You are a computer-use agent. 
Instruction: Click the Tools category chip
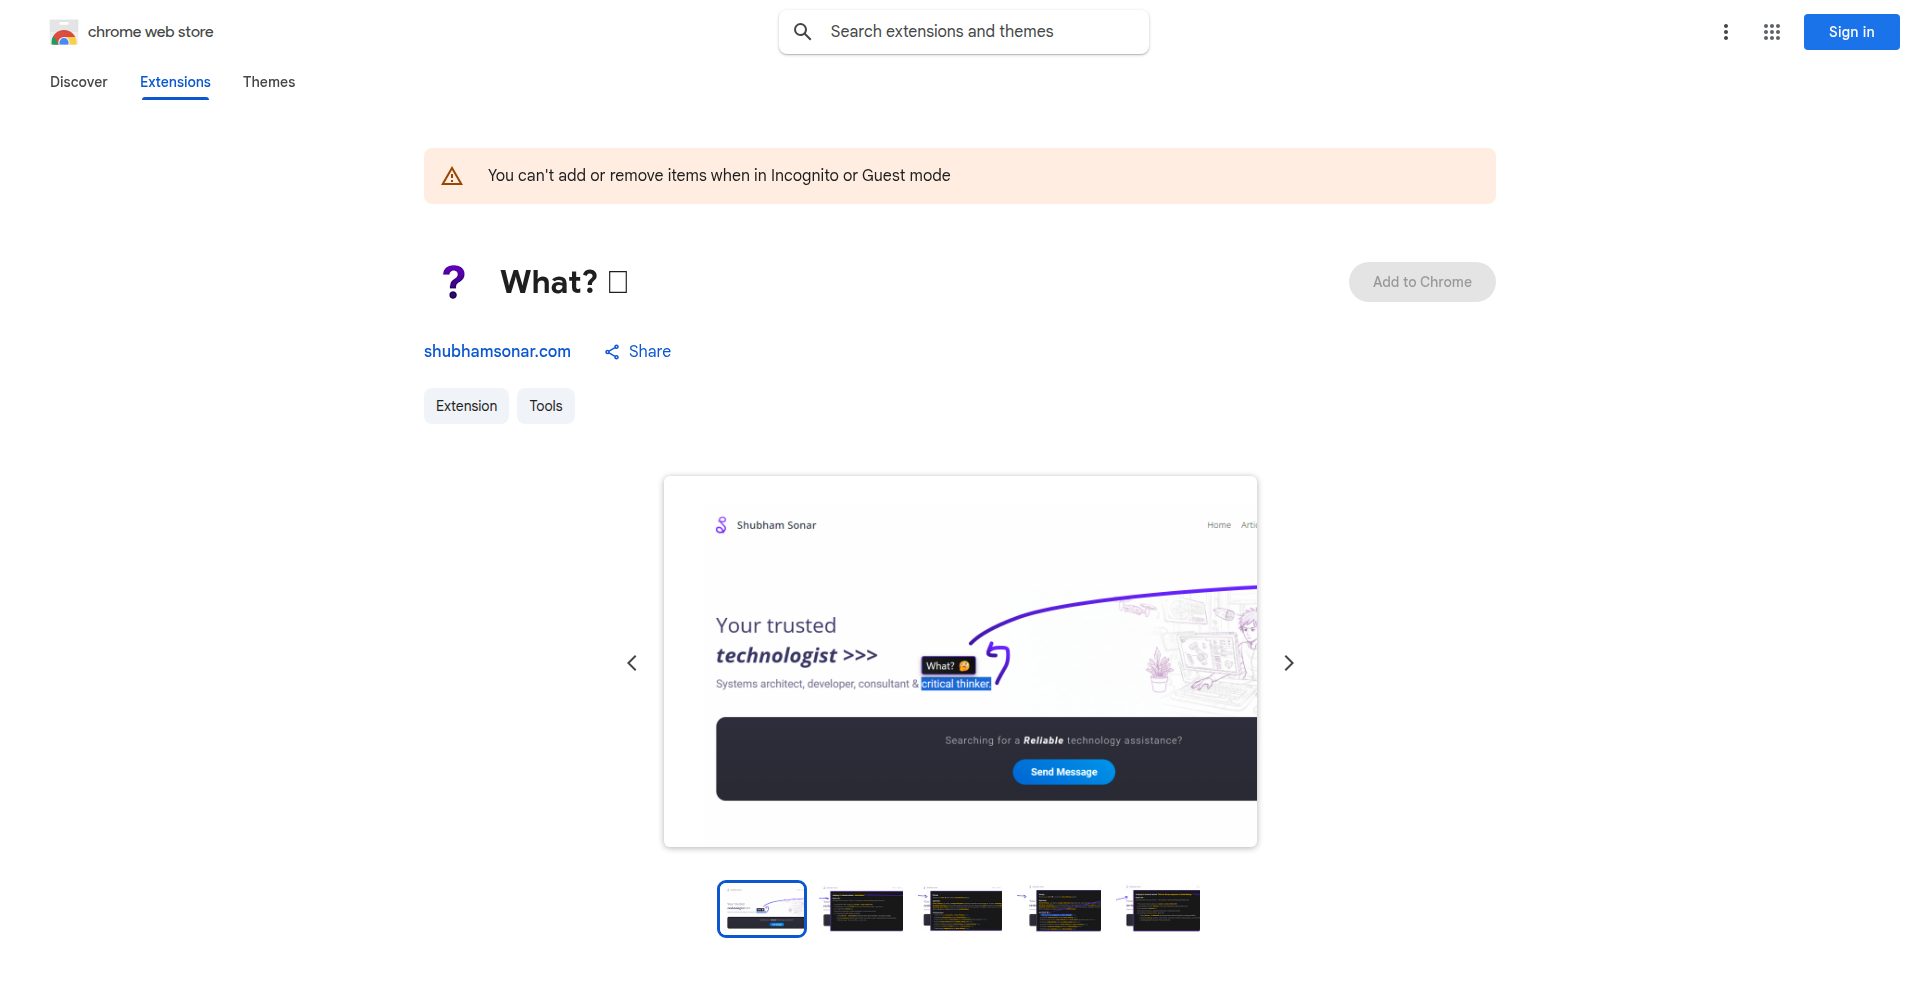[546, 406]
